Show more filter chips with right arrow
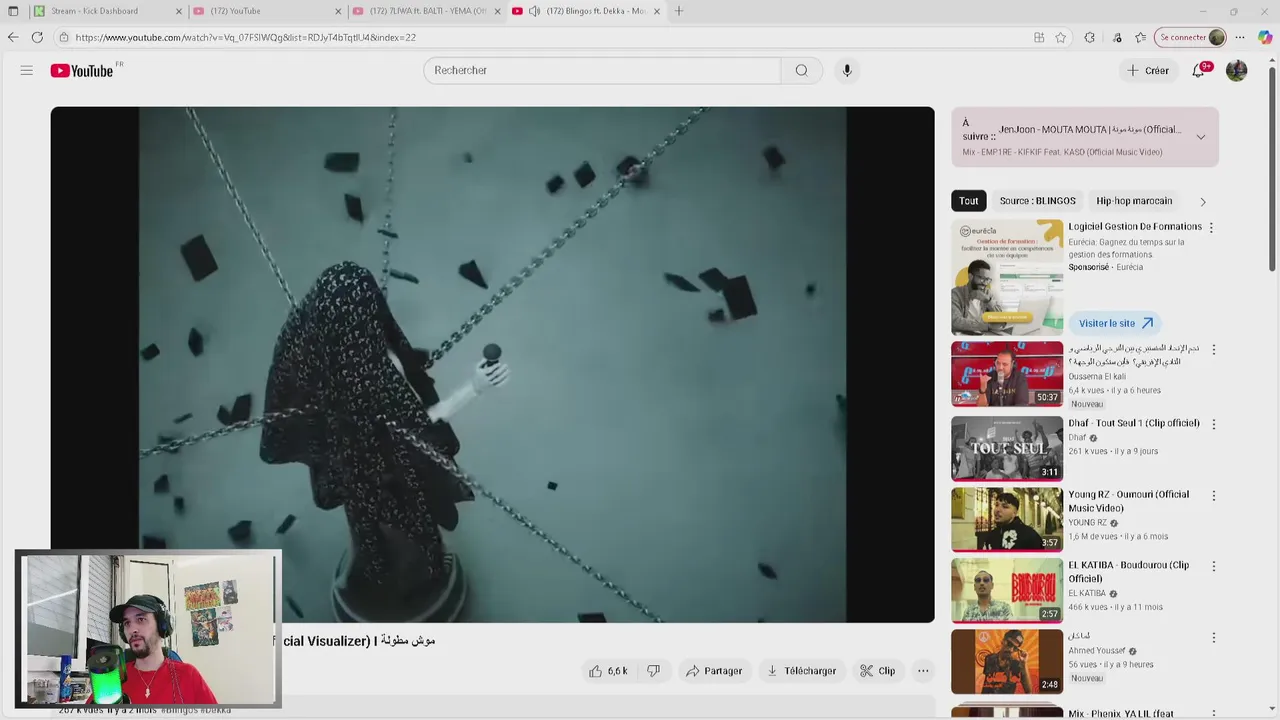This screenshot has height=720, width=1280. 1203,201
